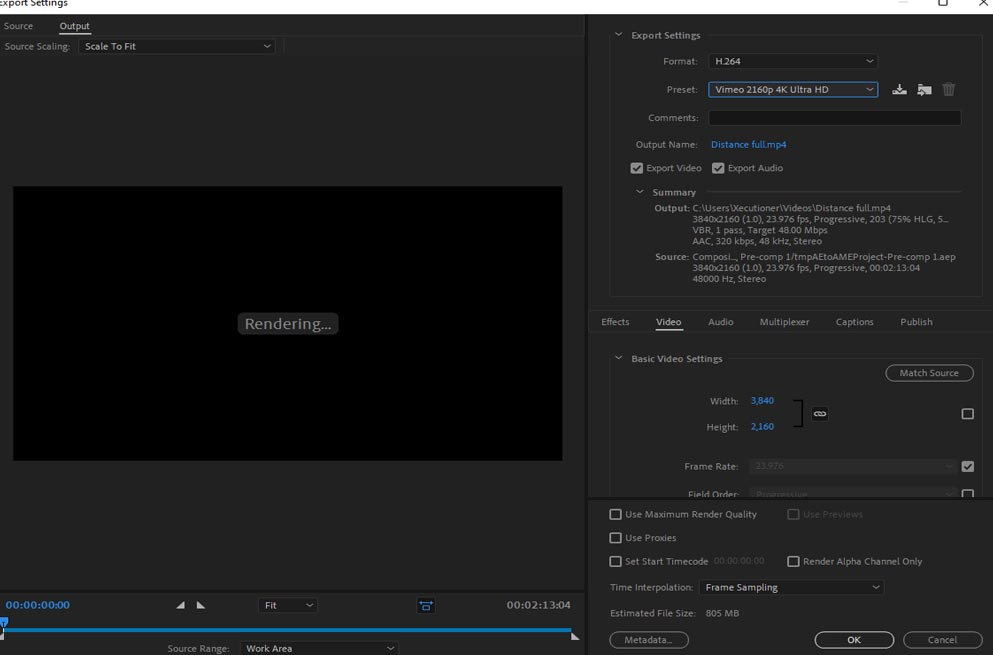Click the Cancel button
Image resolution: width=993 pixels, height=655 pixels.
[x=942, y=640]
